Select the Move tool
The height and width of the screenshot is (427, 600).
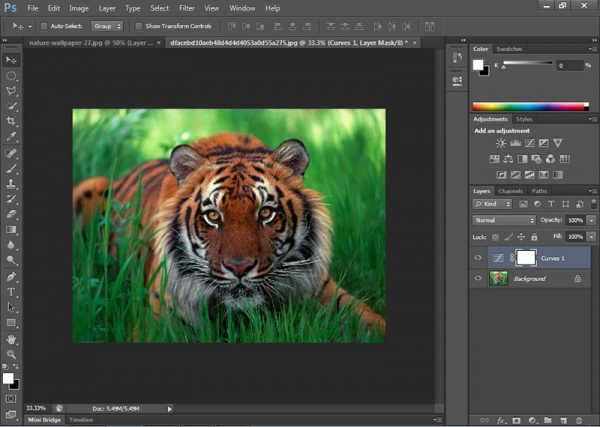coord(12,59)
